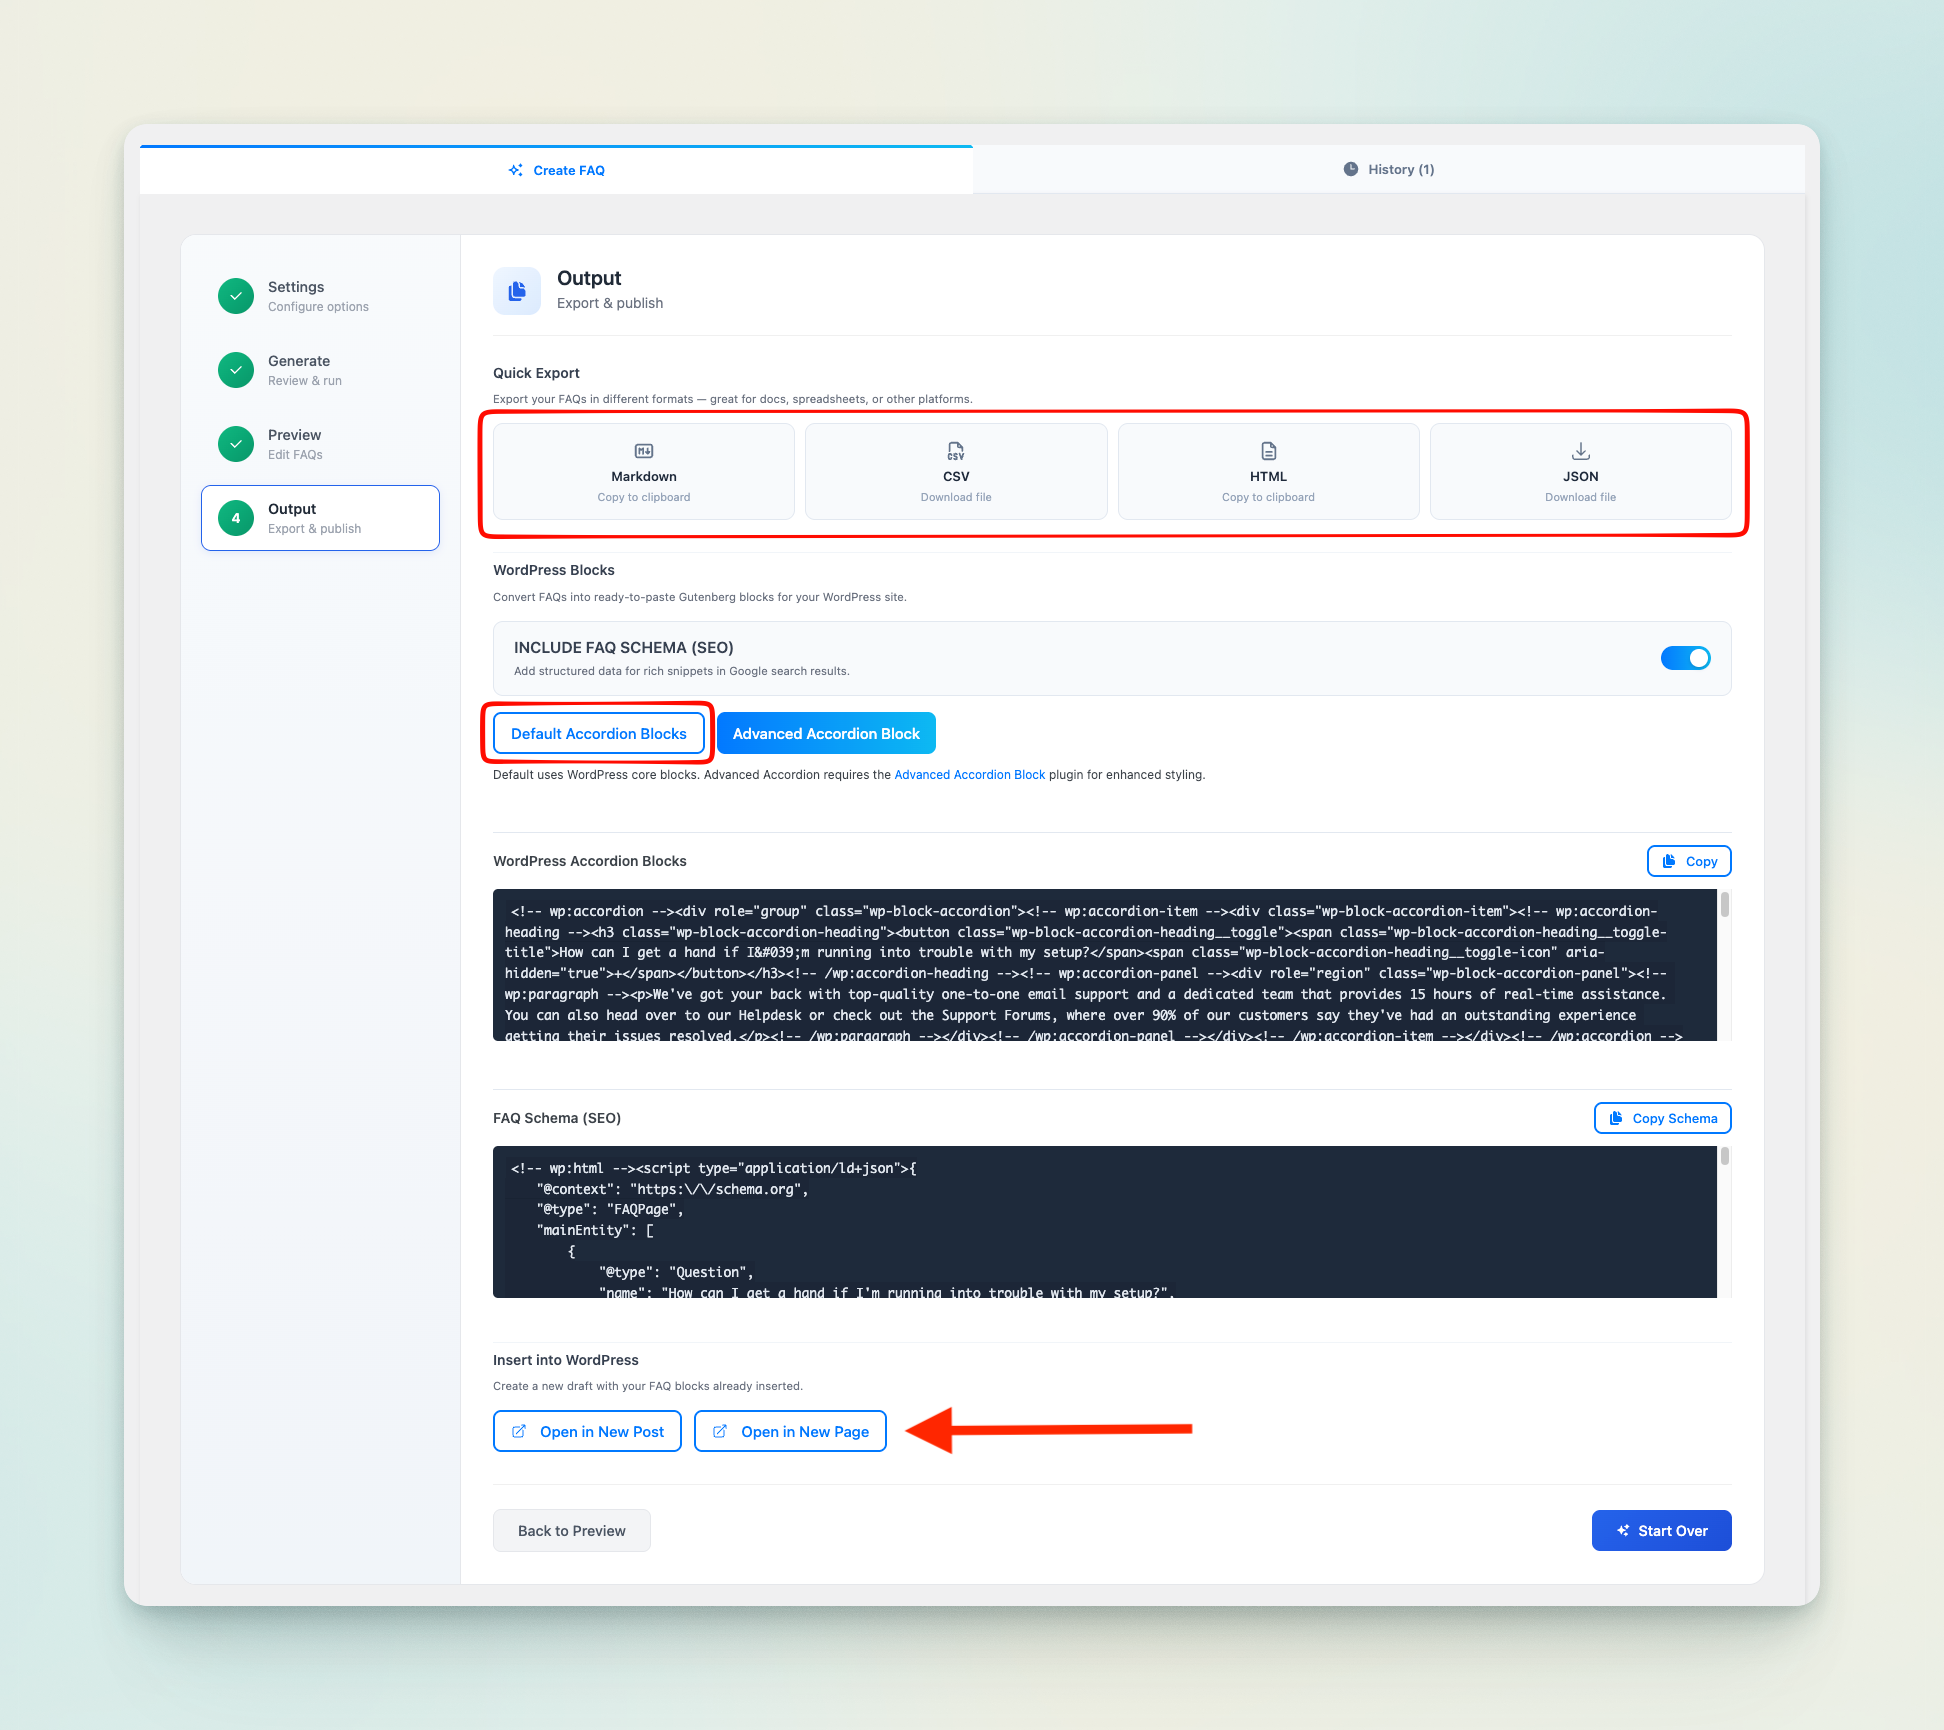Open FAQs in a New Page
The width and height of the screenshot is (1944, 1730).
[x=790, y=1432]
